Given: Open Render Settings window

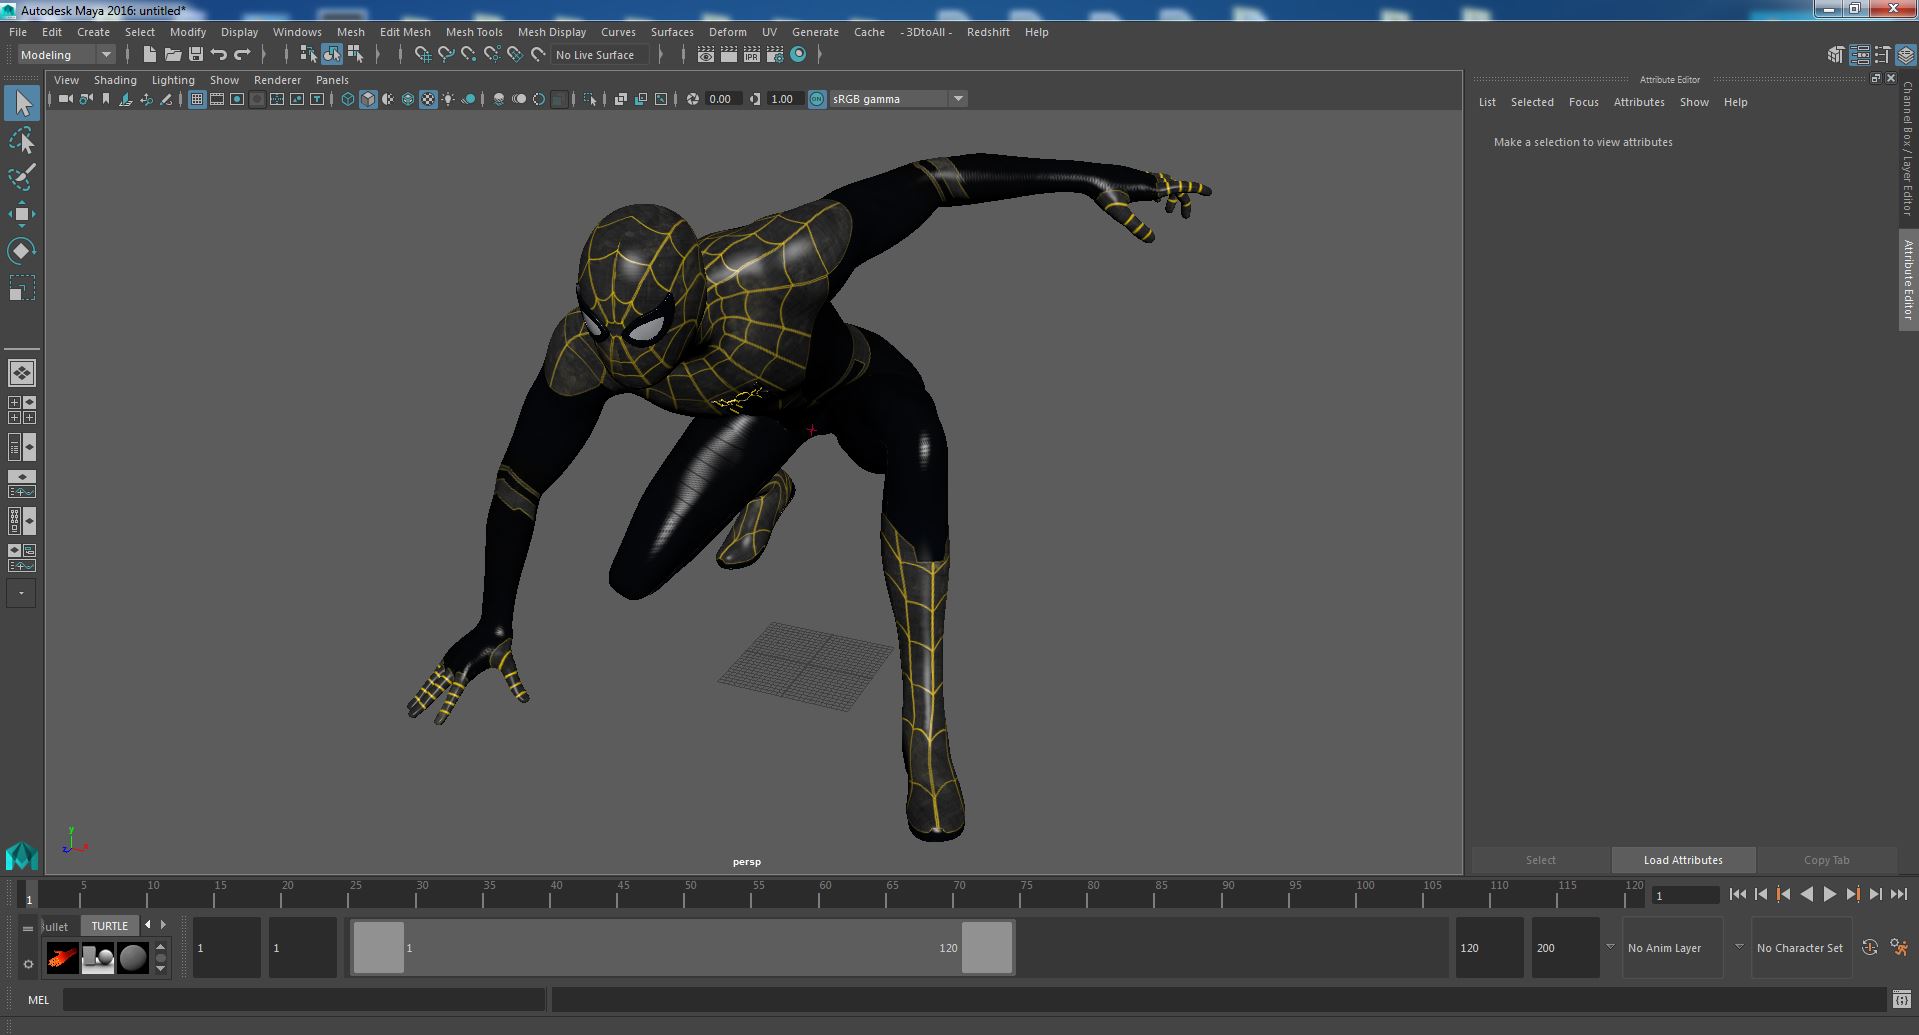Looking at the screenshot, I should [775, 55].
